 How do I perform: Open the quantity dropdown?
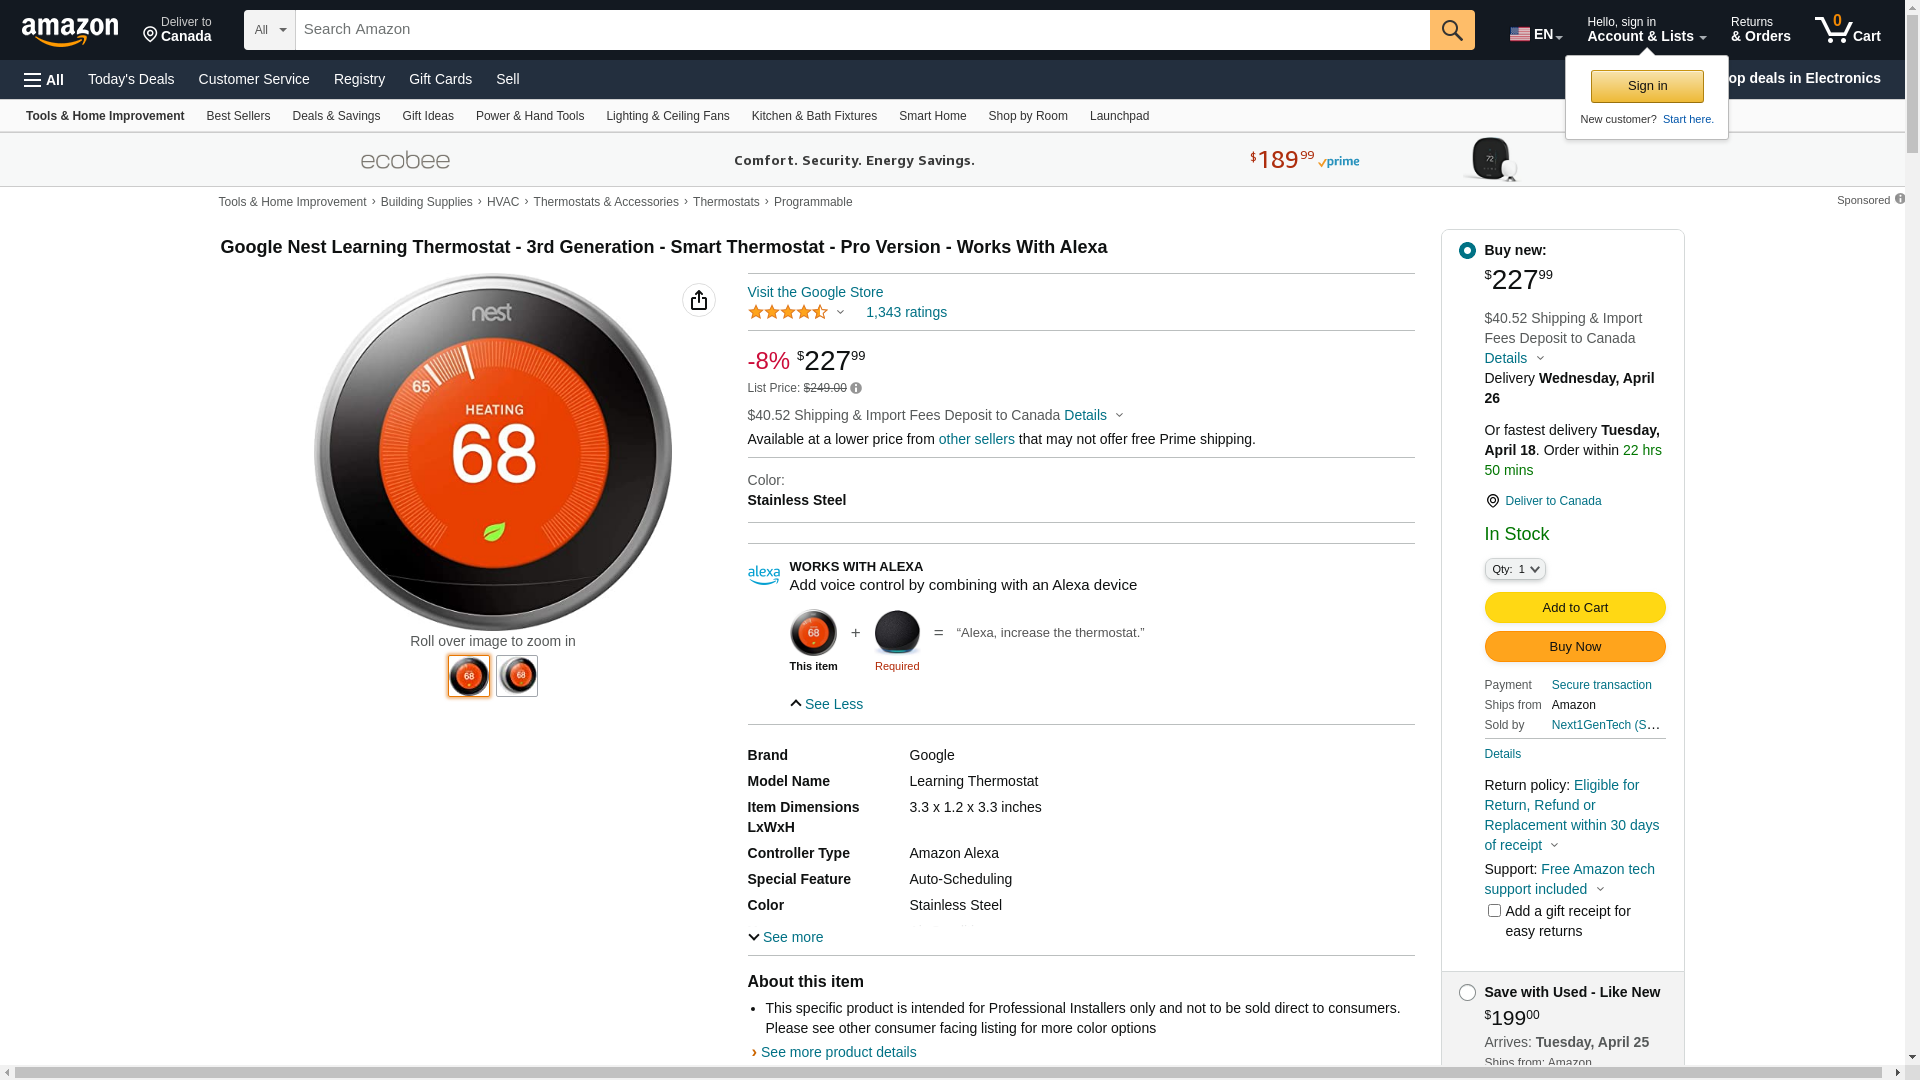1514,569
